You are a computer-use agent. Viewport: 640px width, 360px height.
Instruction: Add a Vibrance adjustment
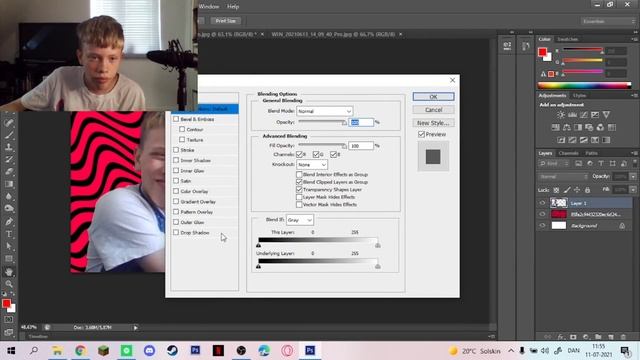coord(607,115)
